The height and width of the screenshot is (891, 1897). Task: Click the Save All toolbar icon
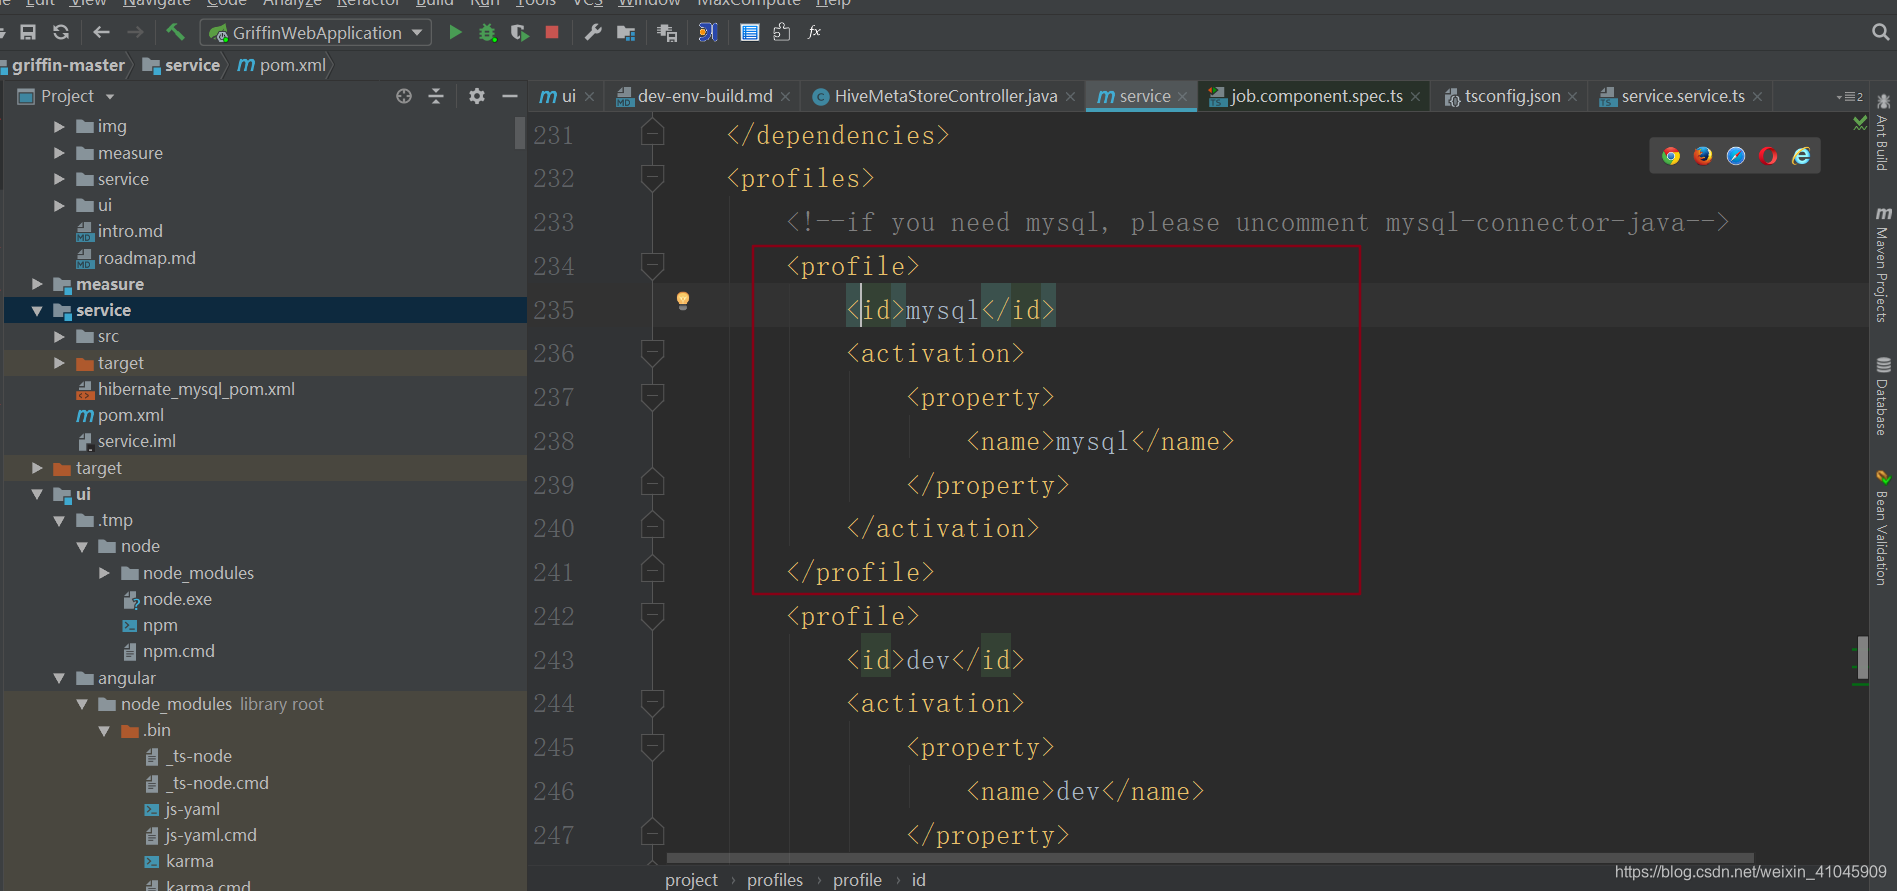coord(28,32)
